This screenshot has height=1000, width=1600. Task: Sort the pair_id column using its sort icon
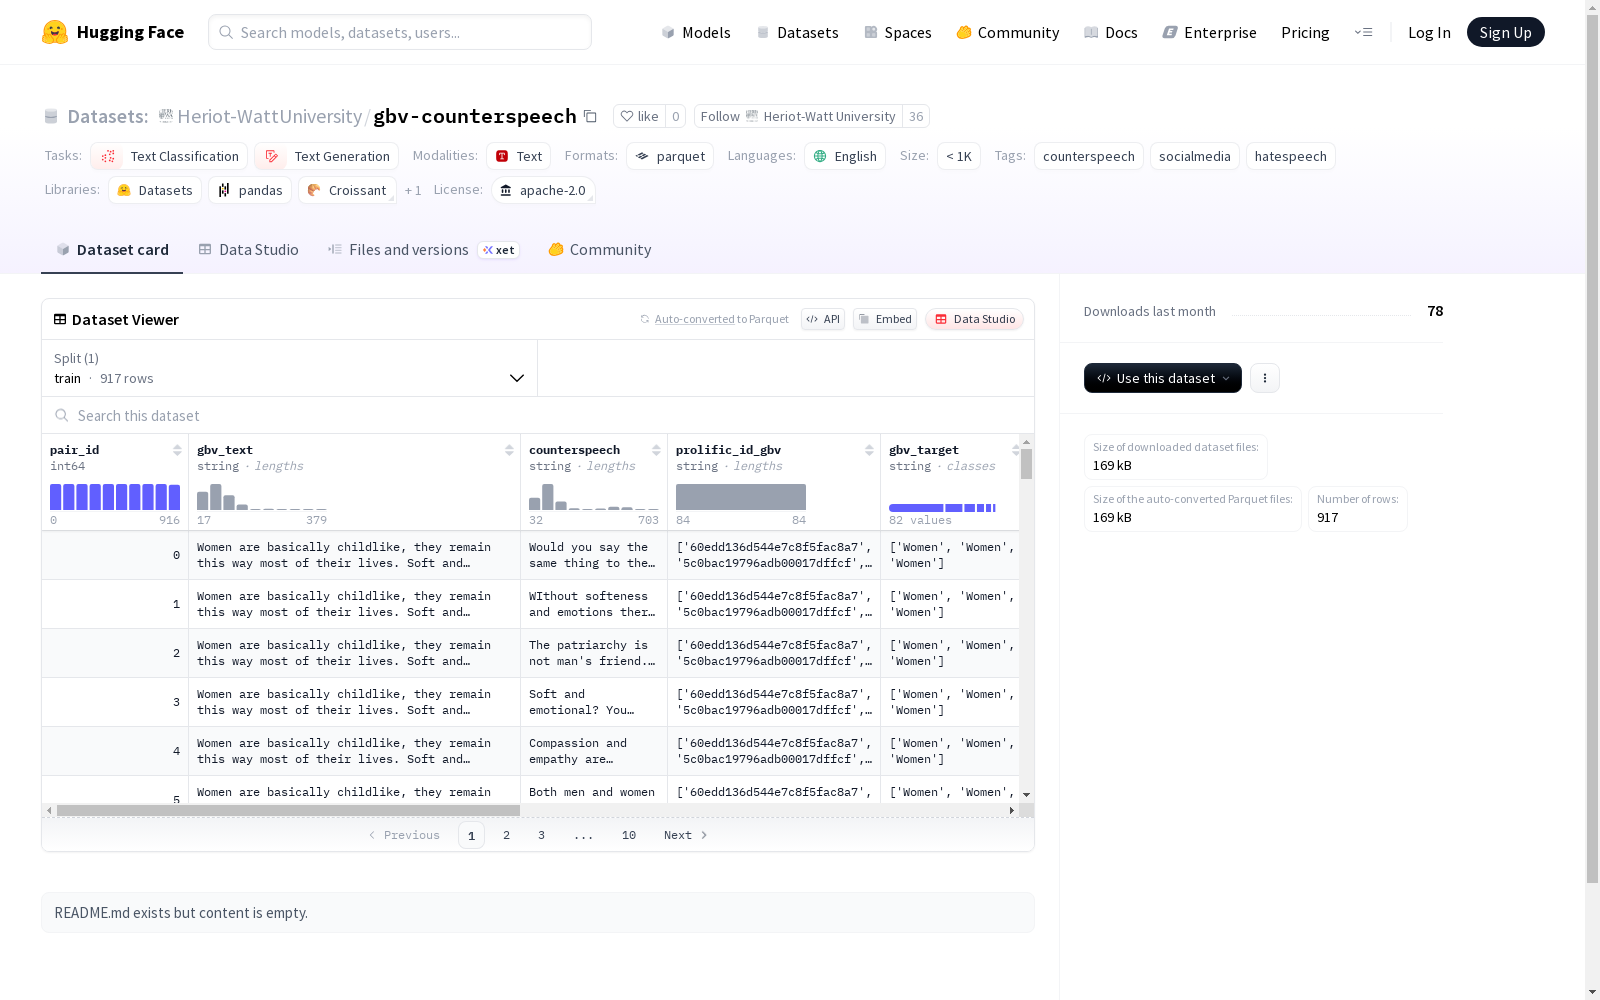[x=177, y=450]
